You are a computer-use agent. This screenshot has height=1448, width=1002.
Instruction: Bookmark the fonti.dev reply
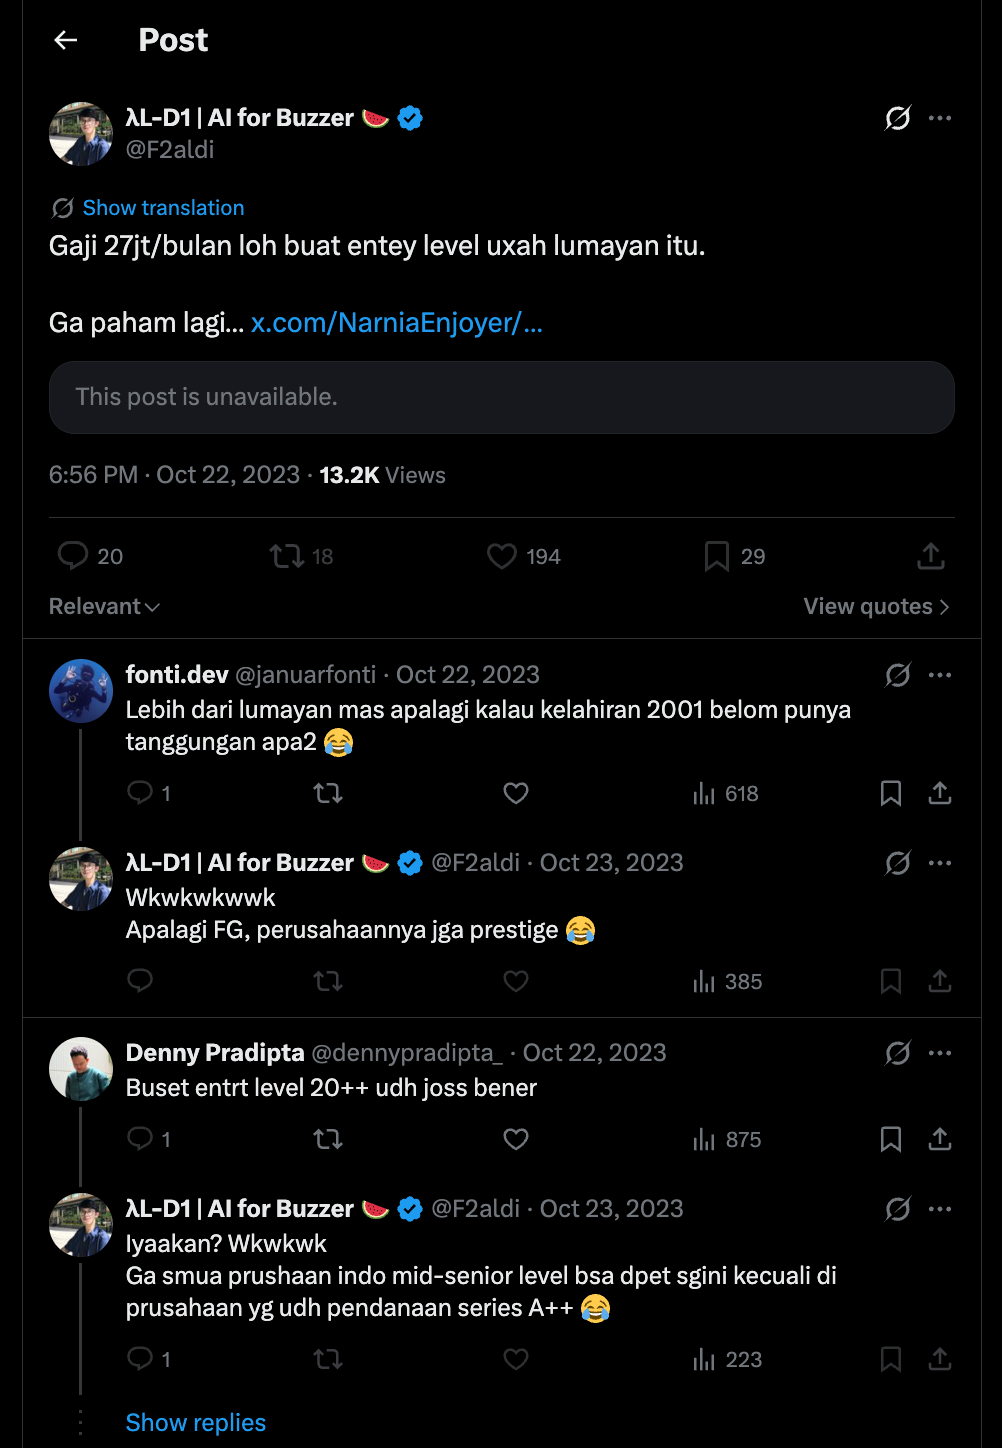891,794
